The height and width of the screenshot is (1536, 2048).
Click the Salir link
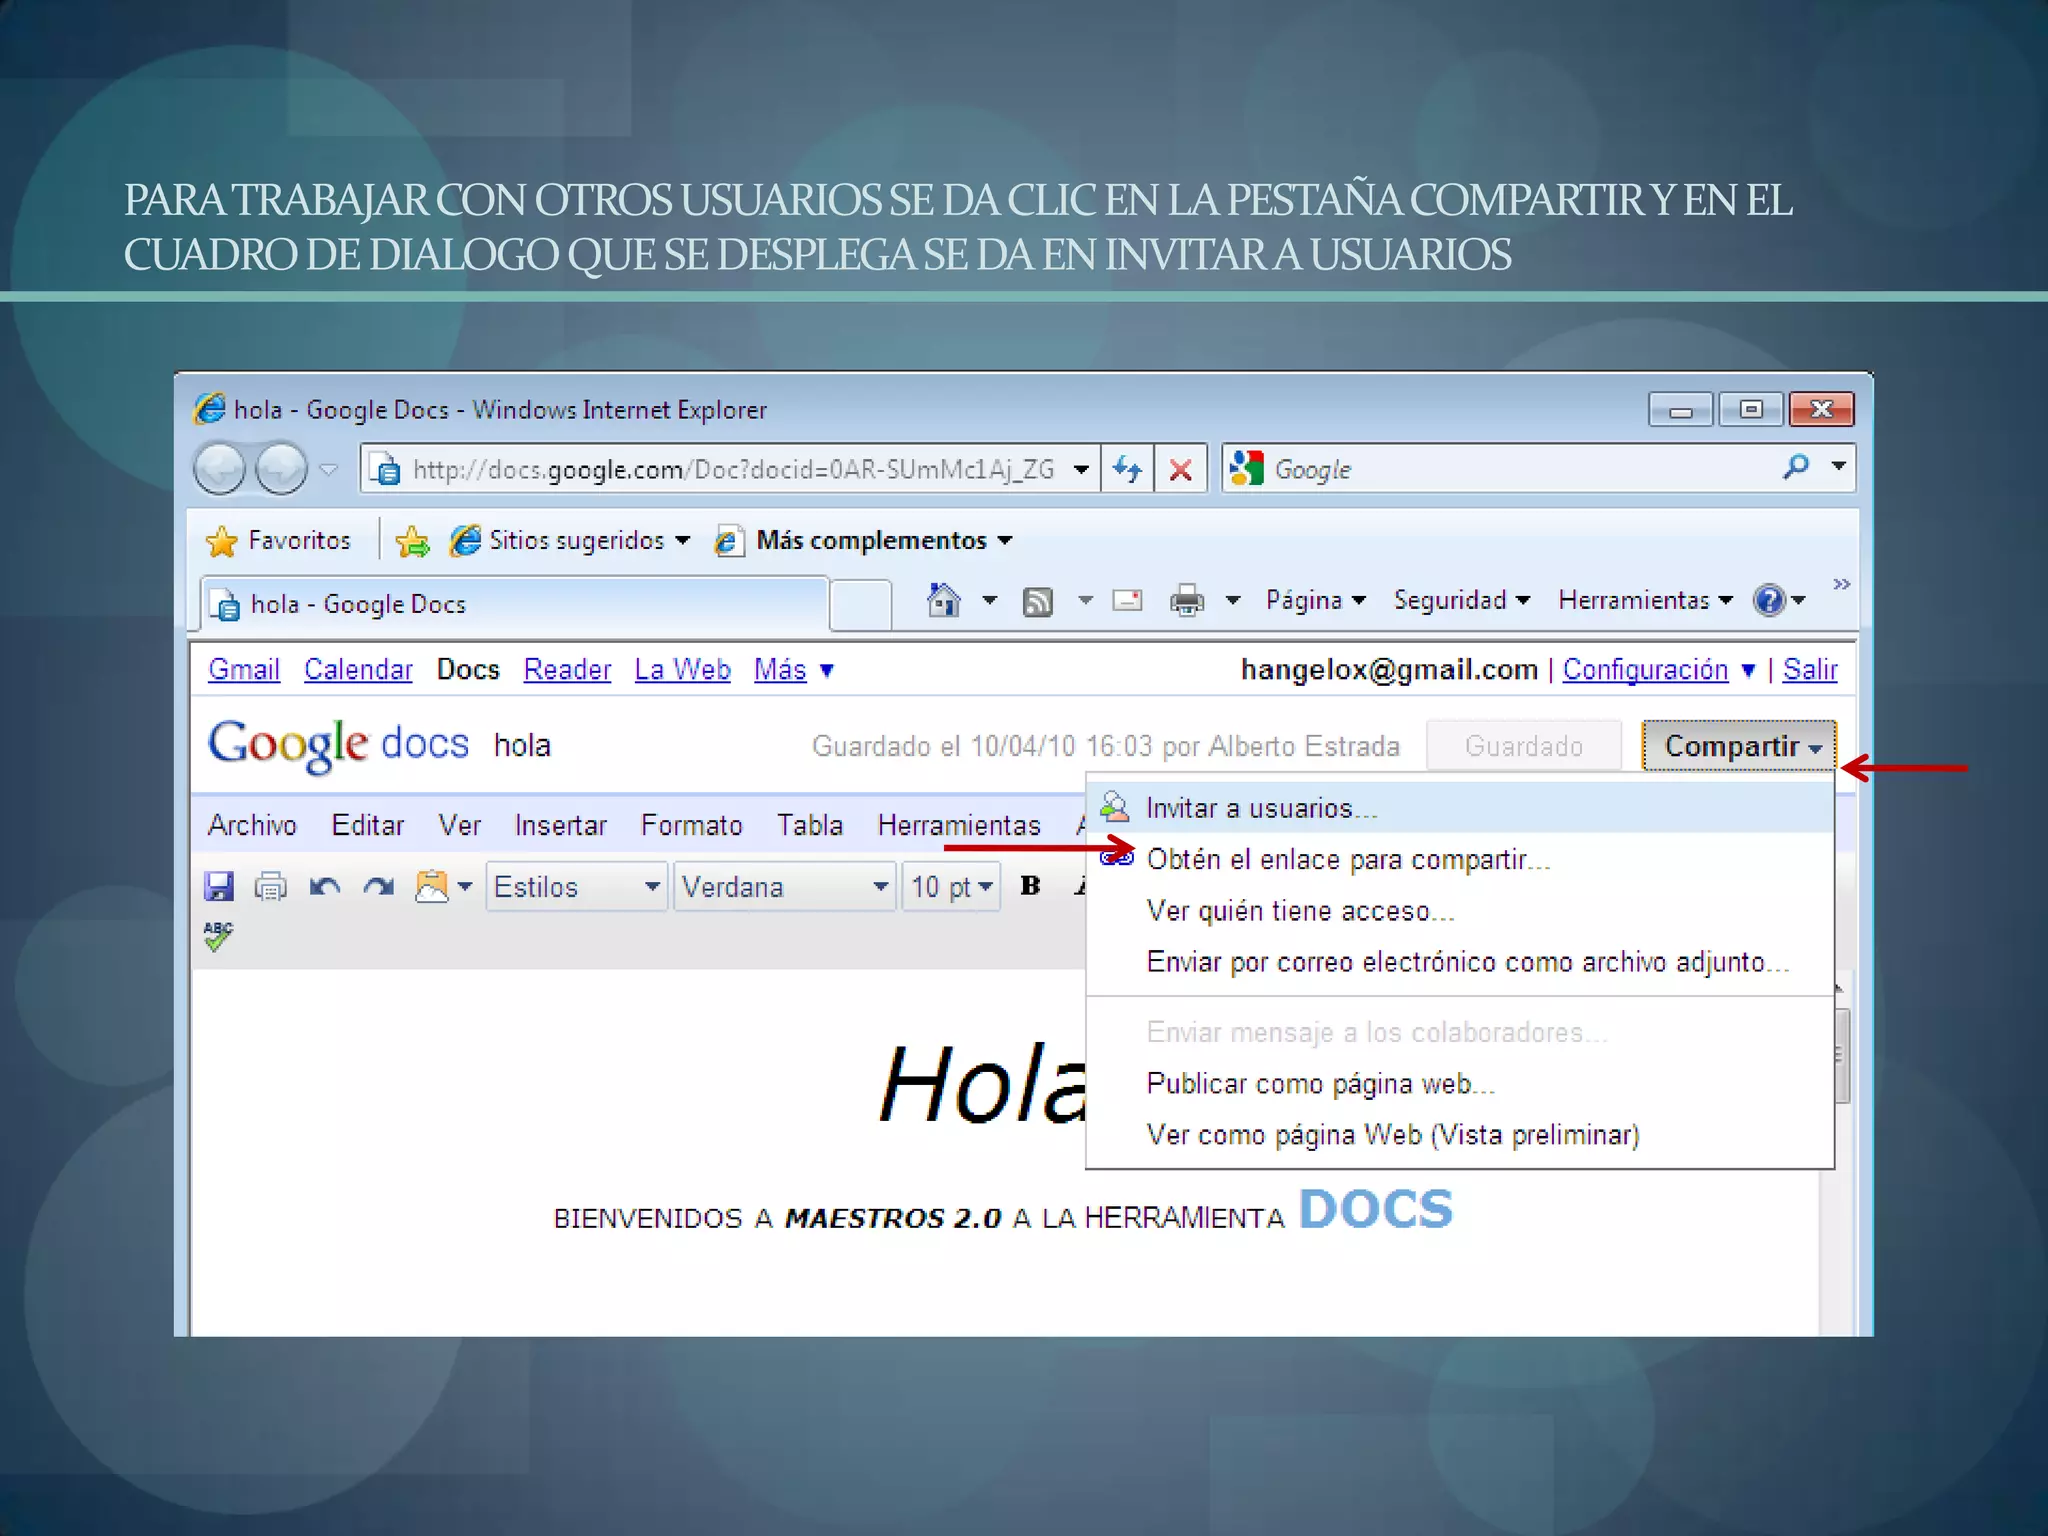[x=1810, y=670]
